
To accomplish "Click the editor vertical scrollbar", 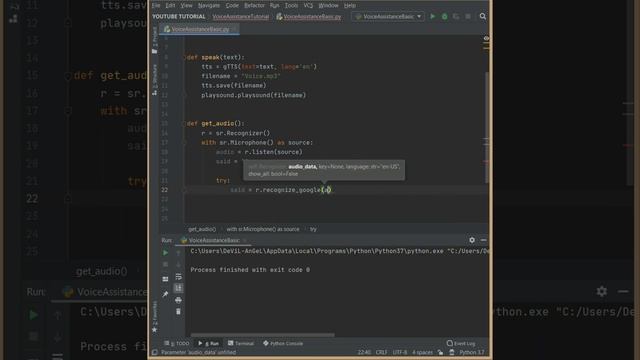I will click(x=486, y=127).
